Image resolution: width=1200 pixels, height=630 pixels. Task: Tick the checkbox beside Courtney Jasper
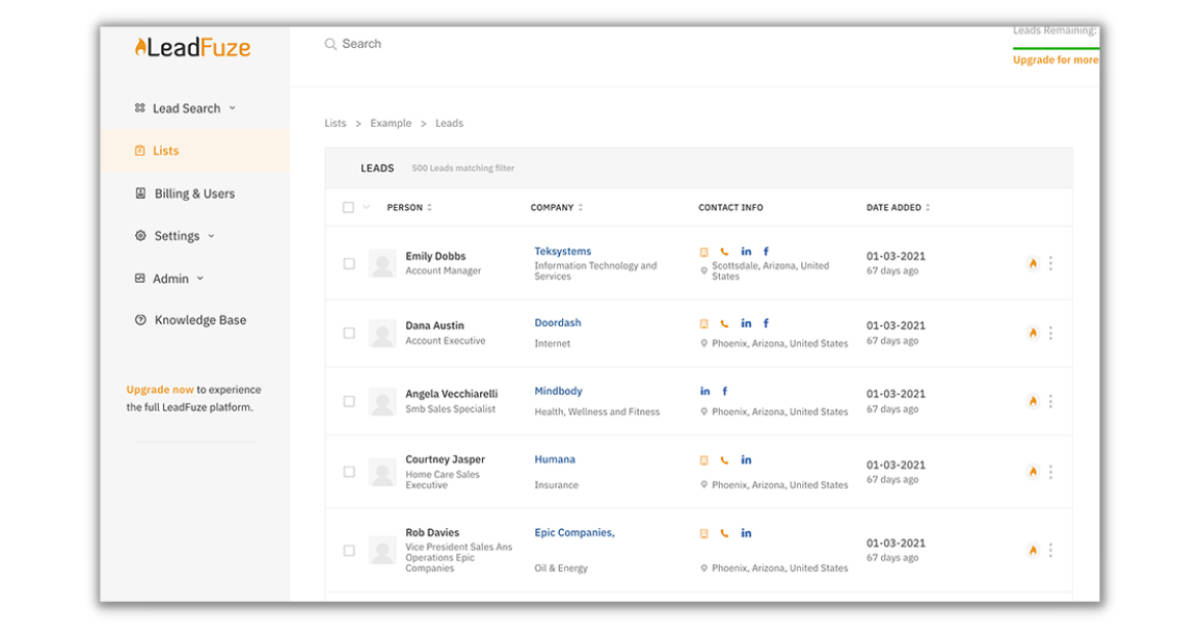tap(350, 471)
